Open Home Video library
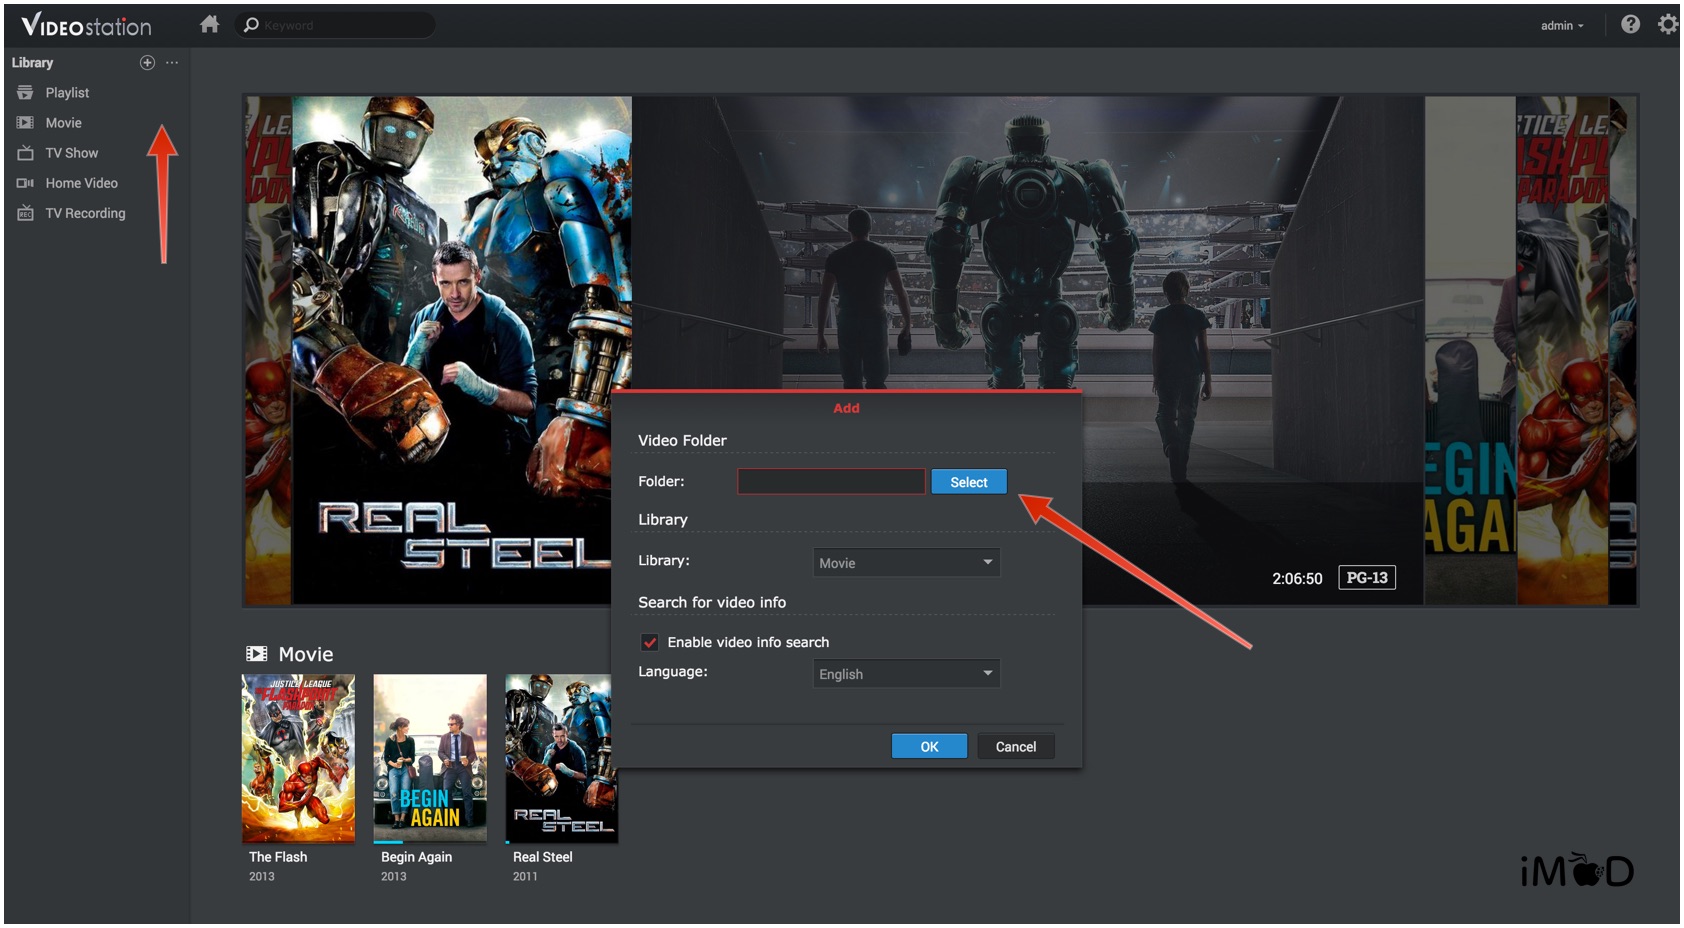Image resolution: width=1684 pixels, height=928 pixels. 82,183
